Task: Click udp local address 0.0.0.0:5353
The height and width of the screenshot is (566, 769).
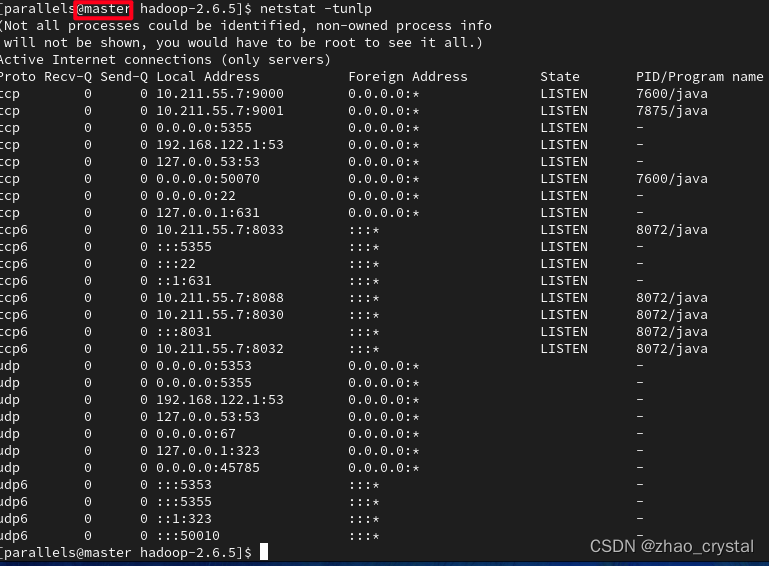Action: click(204, 366)
